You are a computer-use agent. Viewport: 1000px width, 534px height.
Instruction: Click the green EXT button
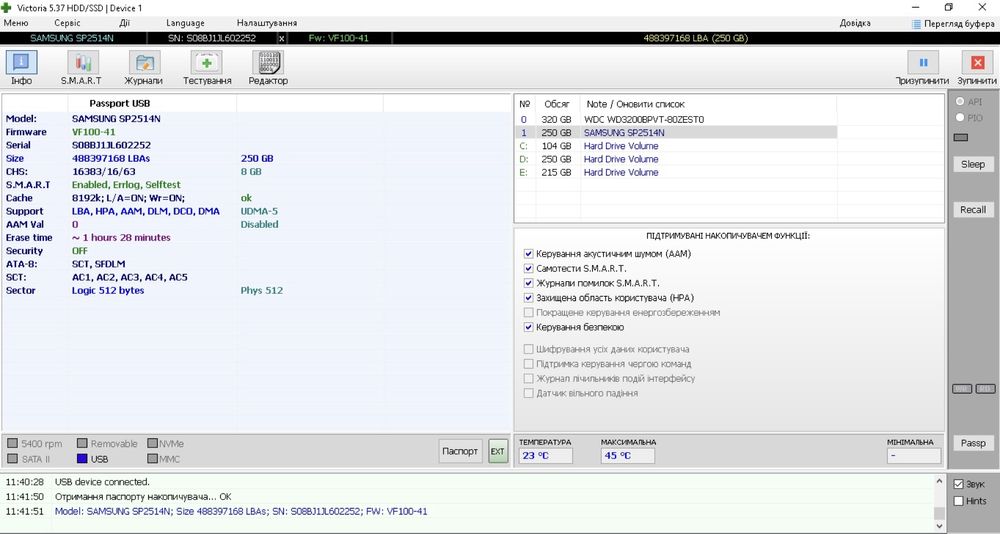[x=497, y=451]
